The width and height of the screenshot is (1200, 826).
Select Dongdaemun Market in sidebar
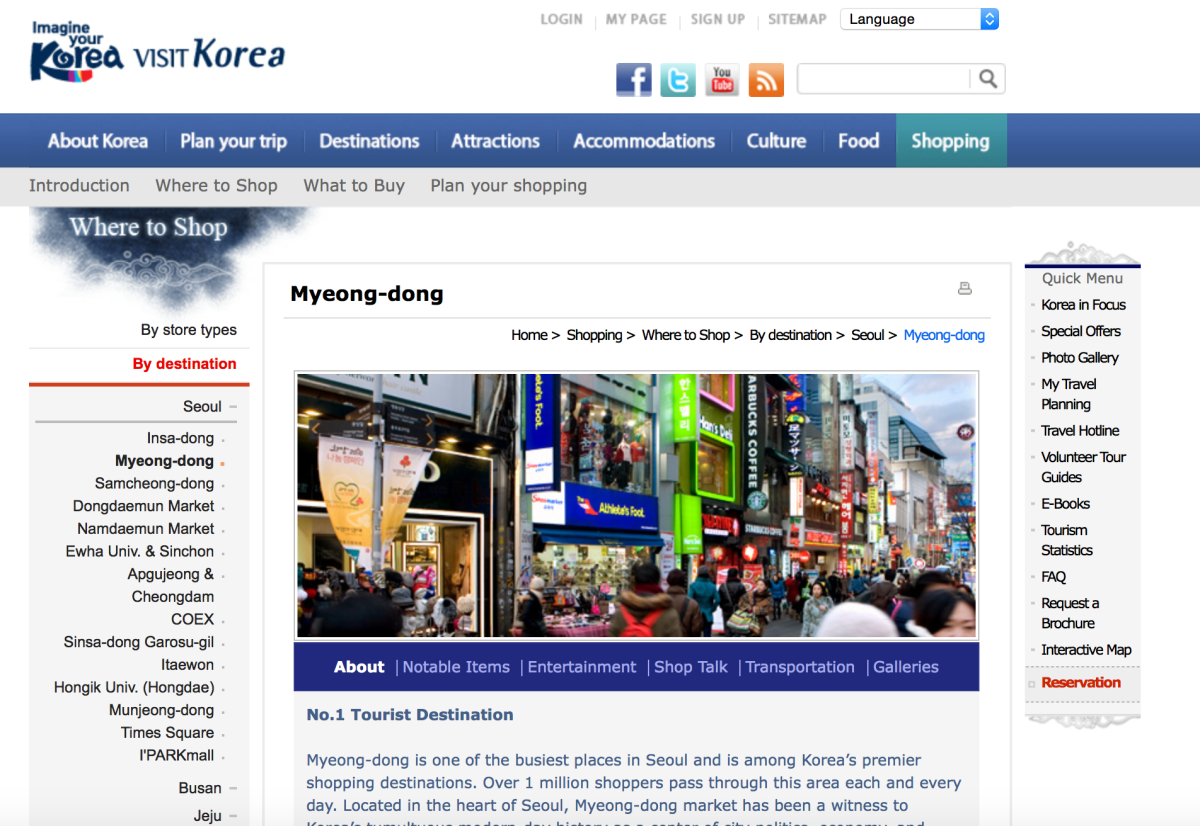(143, 506)
